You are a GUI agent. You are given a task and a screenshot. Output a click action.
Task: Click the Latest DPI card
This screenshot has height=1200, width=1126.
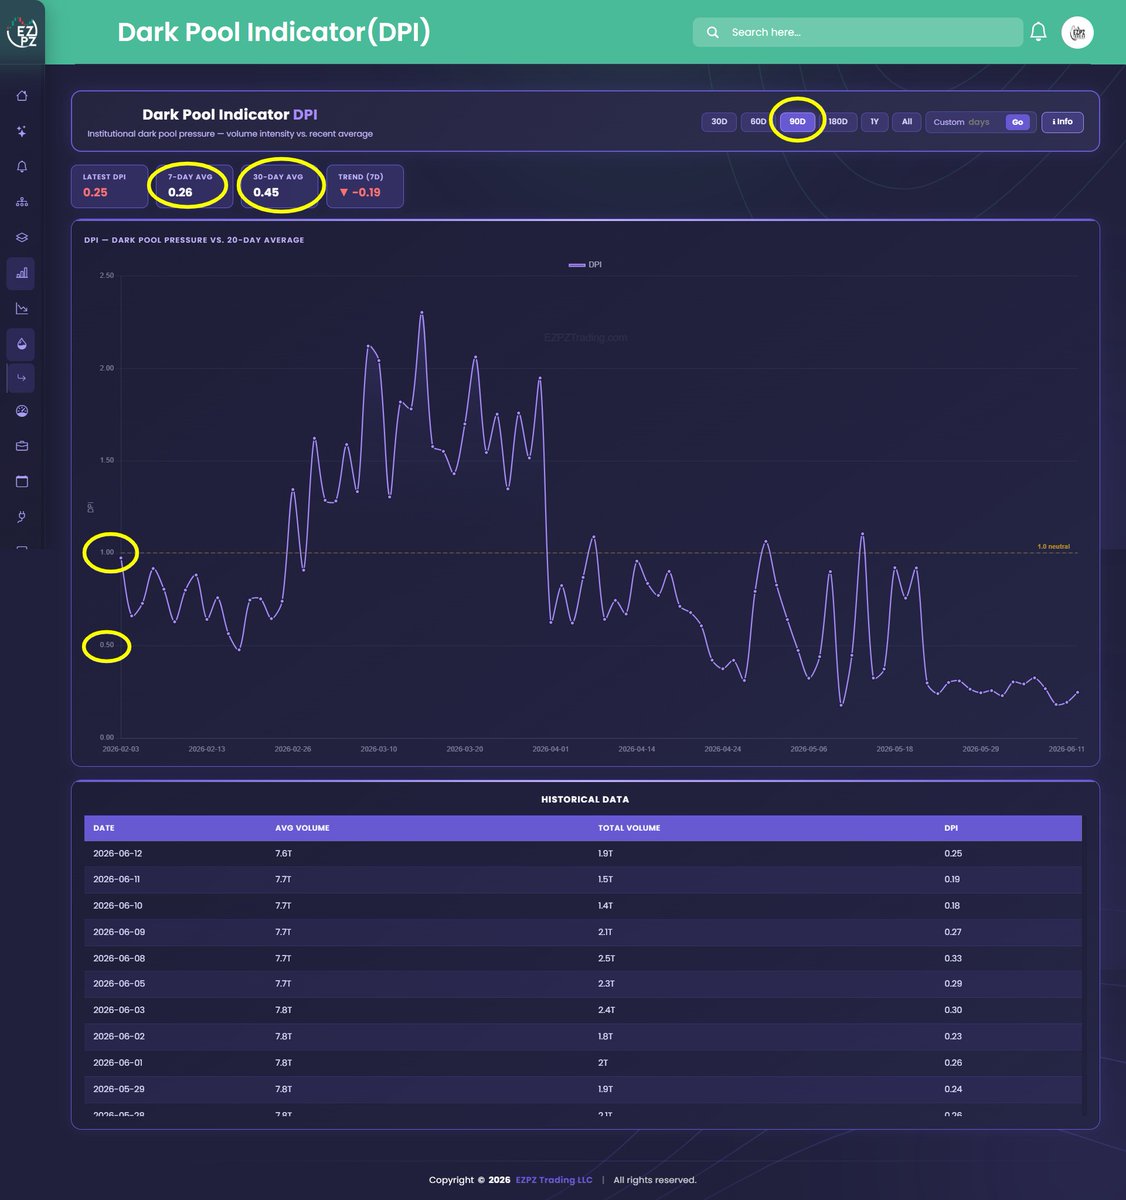(x=110, y=186)
